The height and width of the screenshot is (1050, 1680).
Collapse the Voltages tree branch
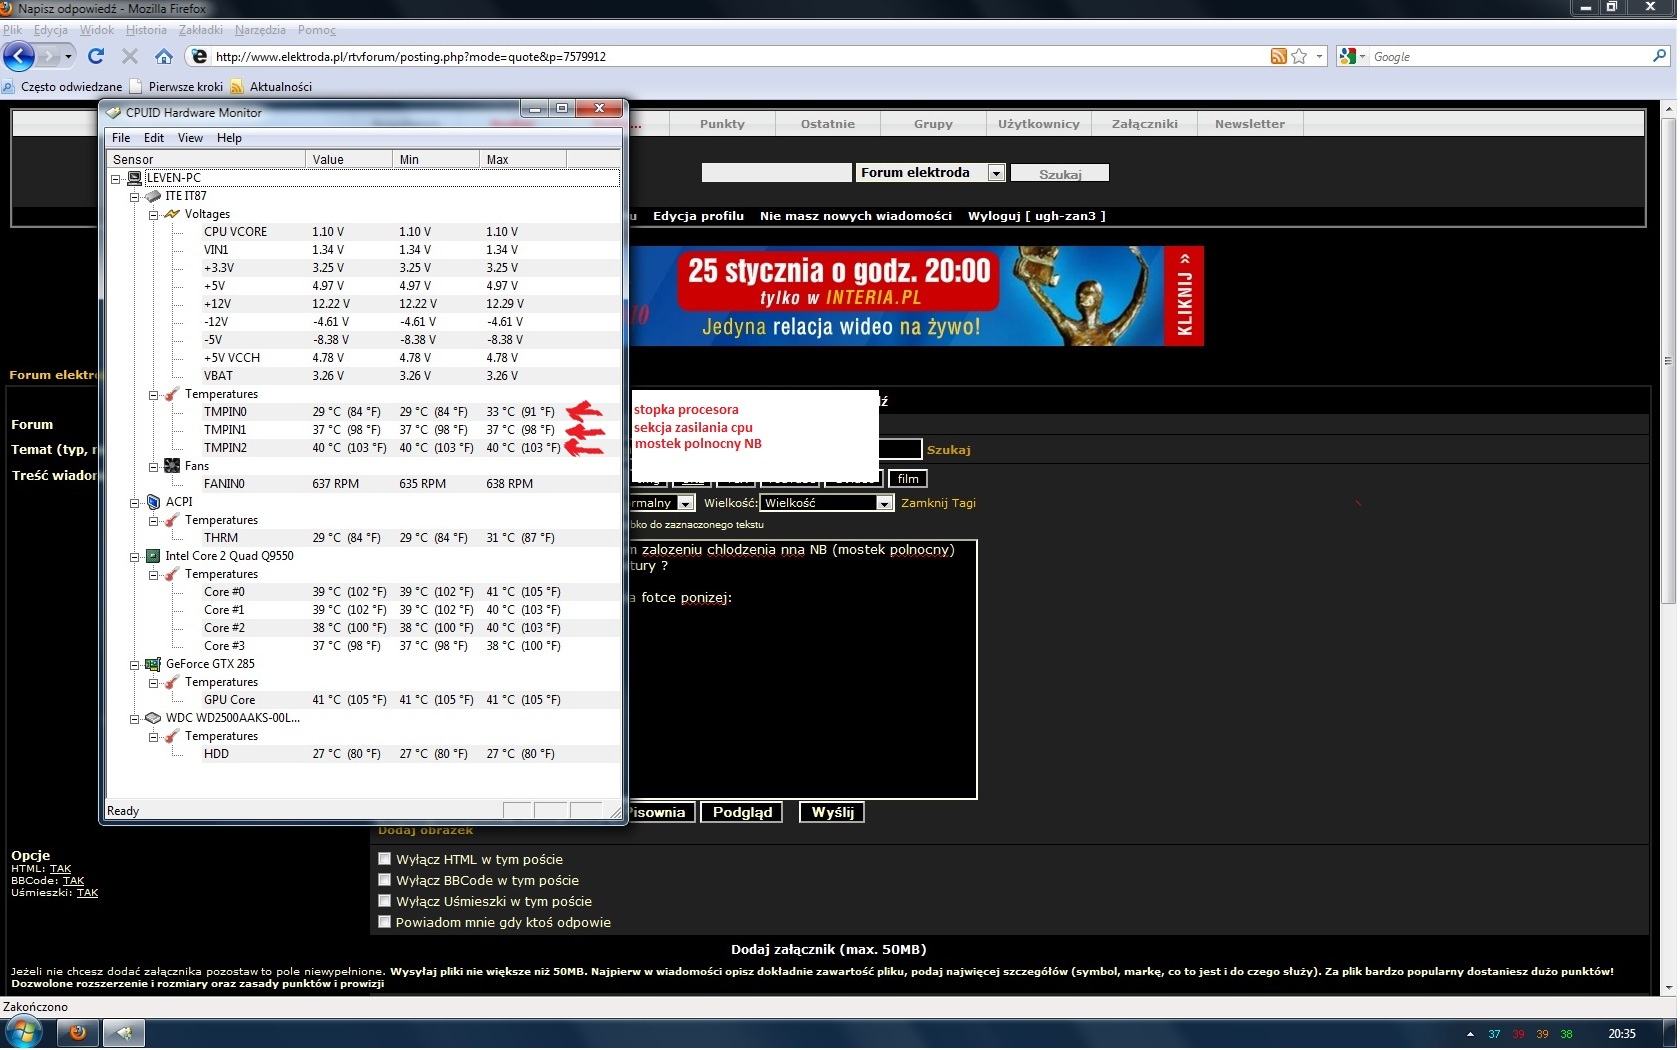point(153,215)
